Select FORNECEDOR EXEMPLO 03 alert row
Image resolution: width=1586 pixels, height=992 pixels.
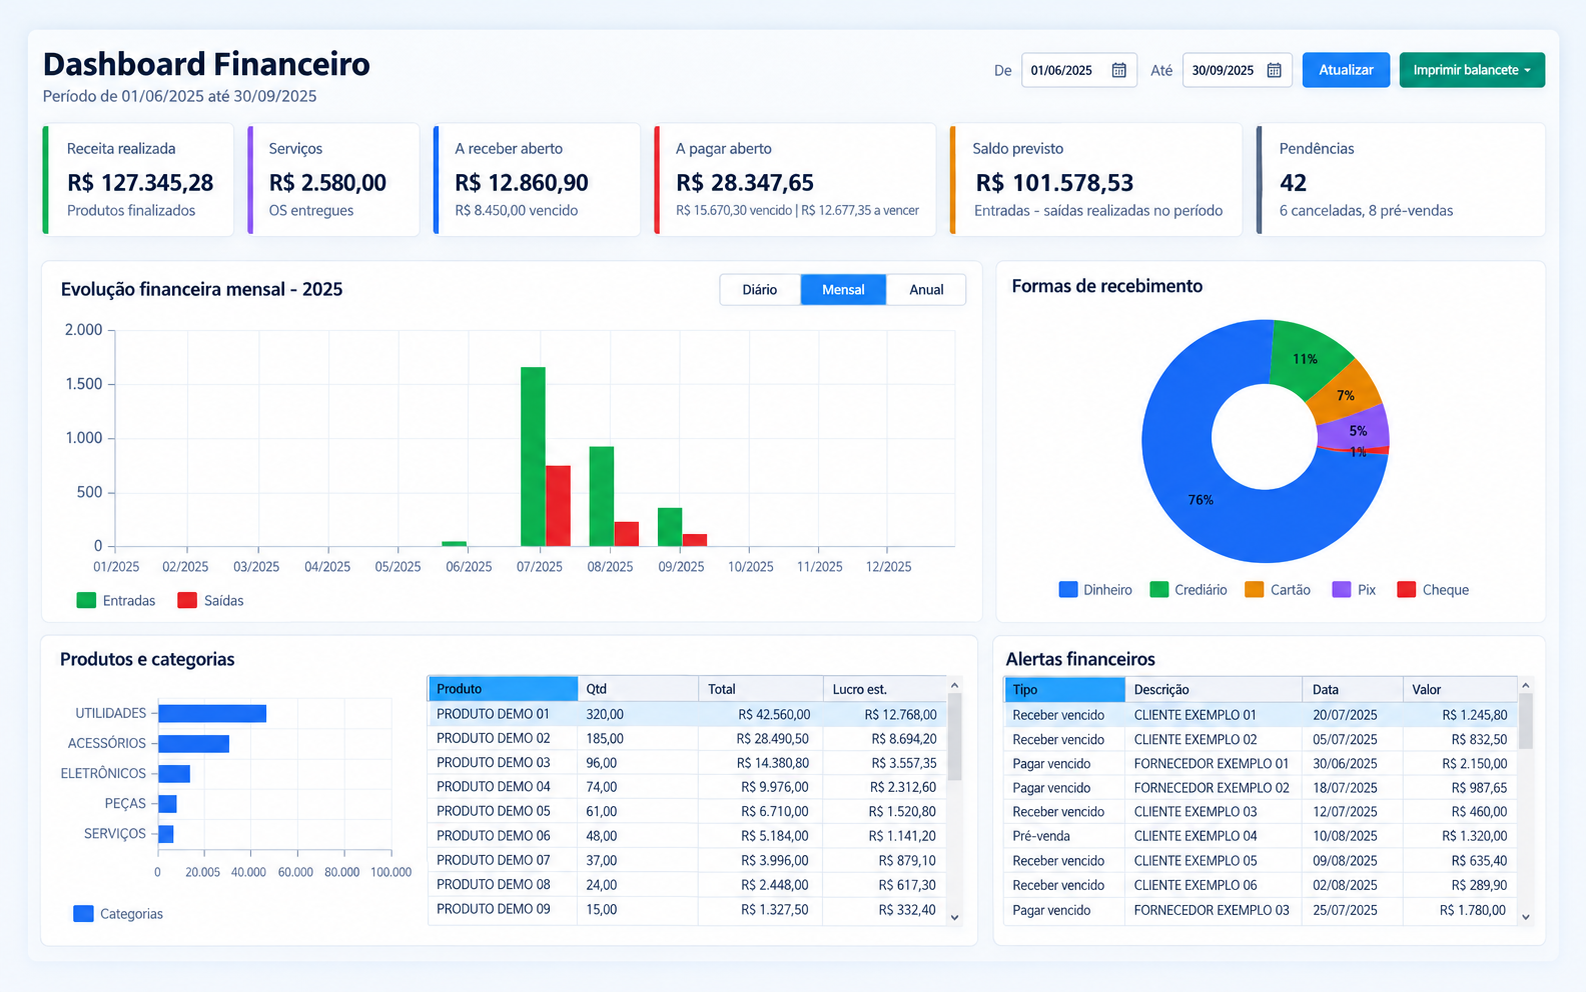click(x=1260, y=910)
